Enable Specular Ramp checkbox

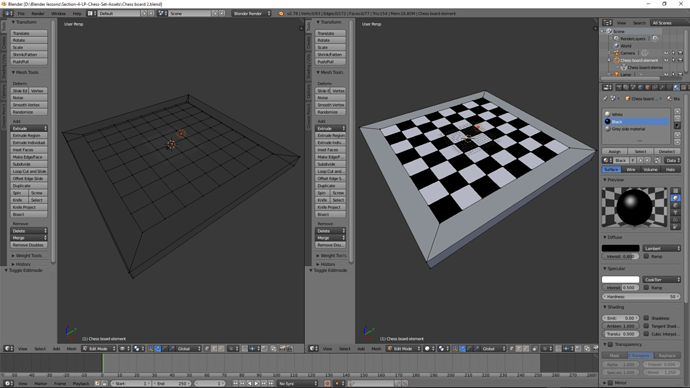coord(646,287)
